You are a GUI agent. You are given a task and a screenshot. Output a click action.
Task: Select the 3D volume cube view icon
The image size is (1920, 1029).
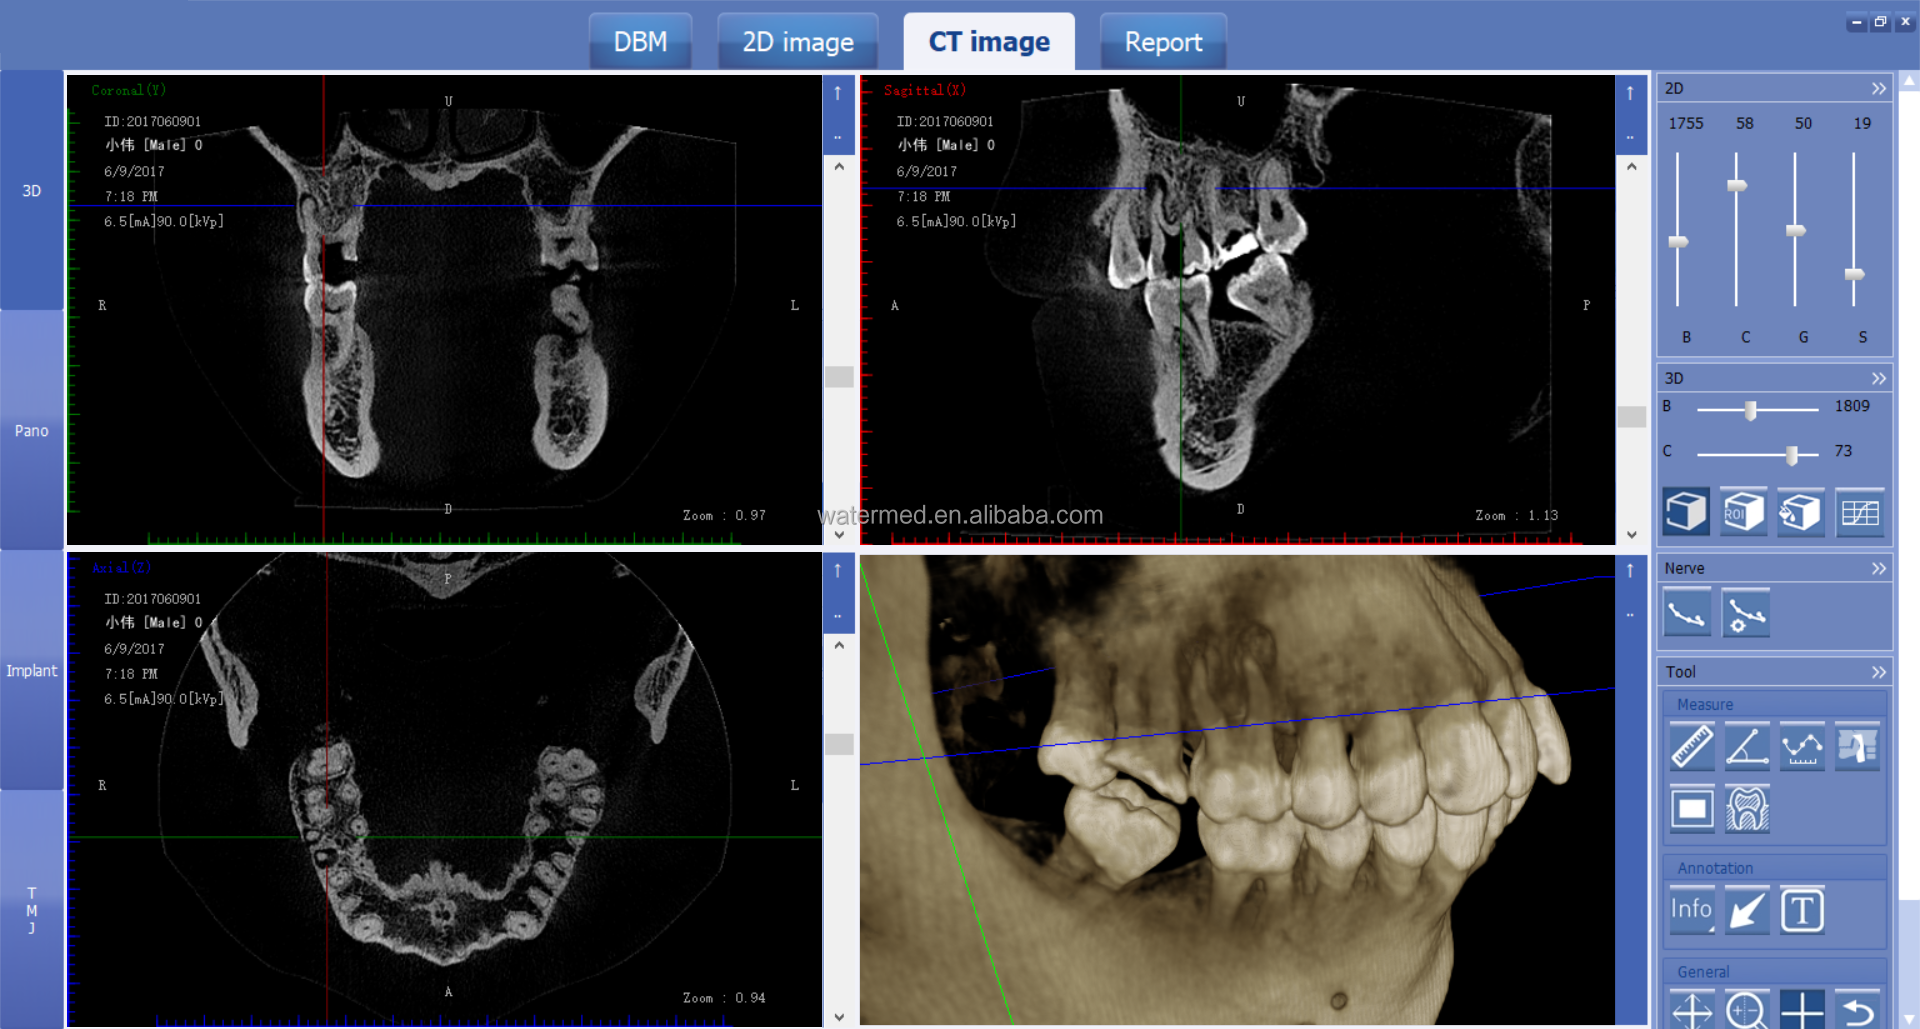[x=1686, y=512]
